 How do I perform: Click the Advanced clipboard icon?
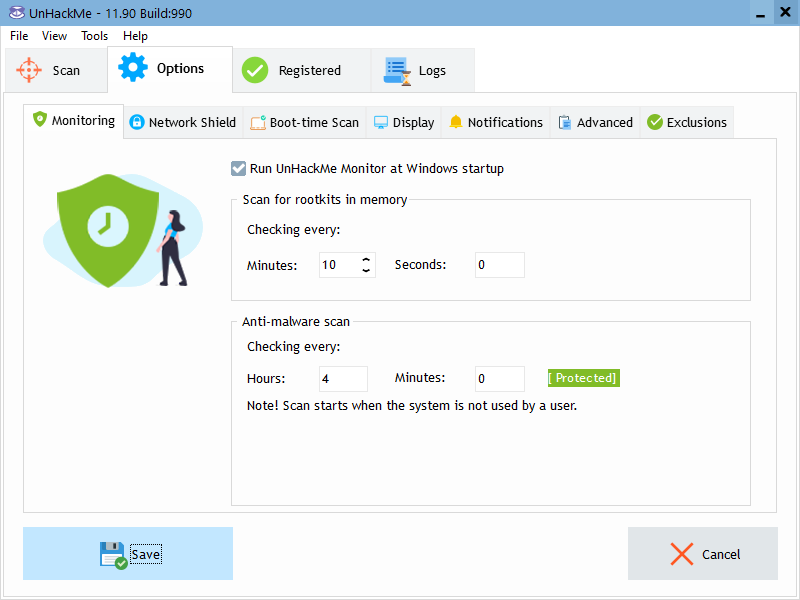coord(565,122)
